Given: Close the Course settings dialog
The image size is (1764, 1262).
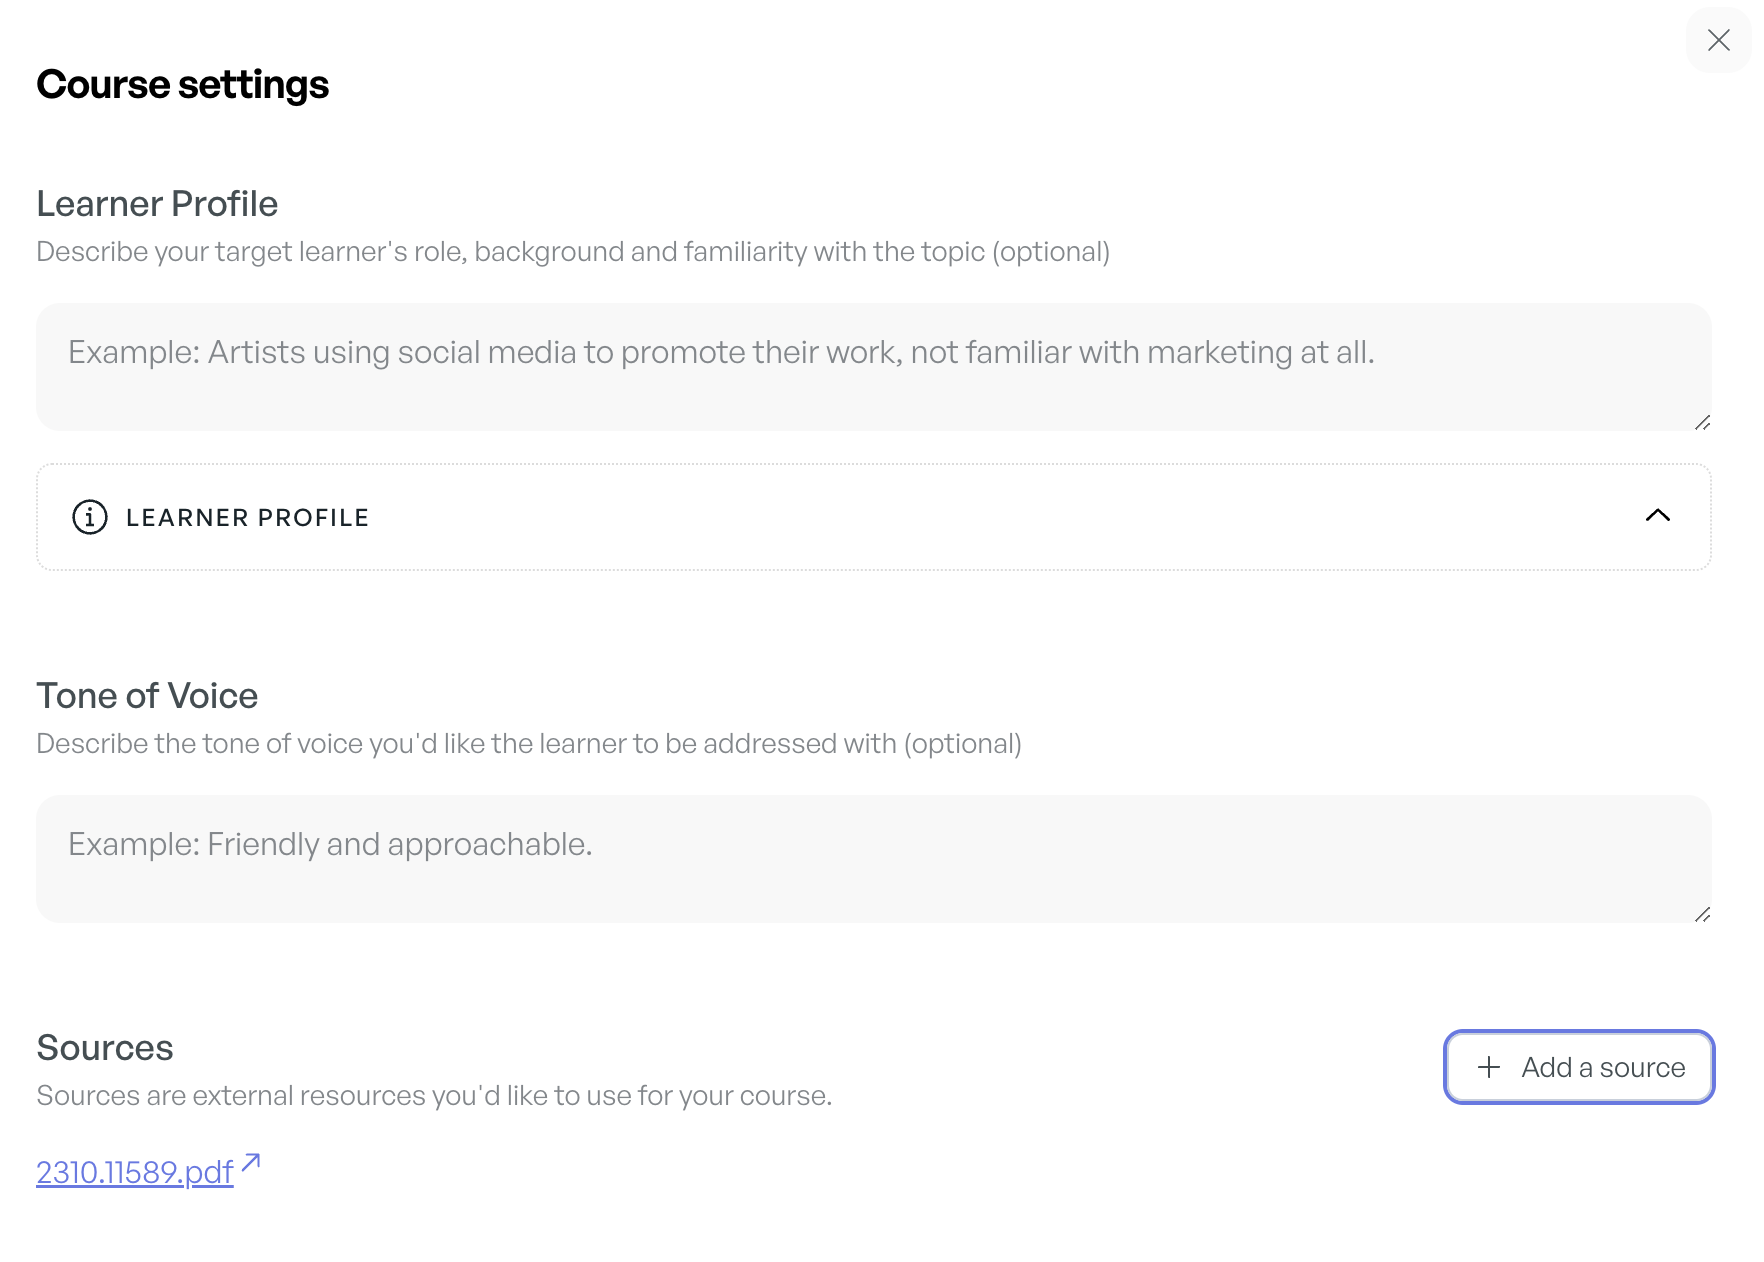Looking at the screenshot, I should (x=1718, y=40).
